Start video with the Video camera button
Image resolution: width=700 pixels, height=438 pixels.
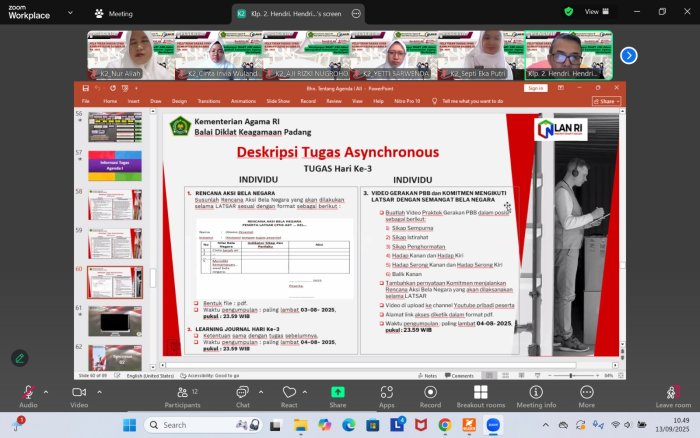tap(78, 391)
